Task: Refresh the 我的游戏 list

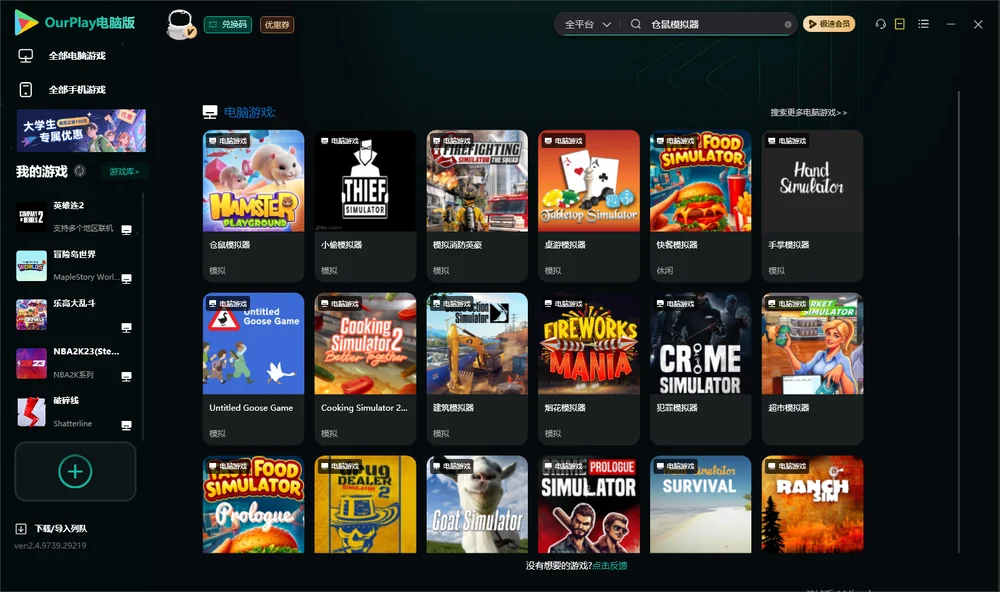Action: pos(80,171)
